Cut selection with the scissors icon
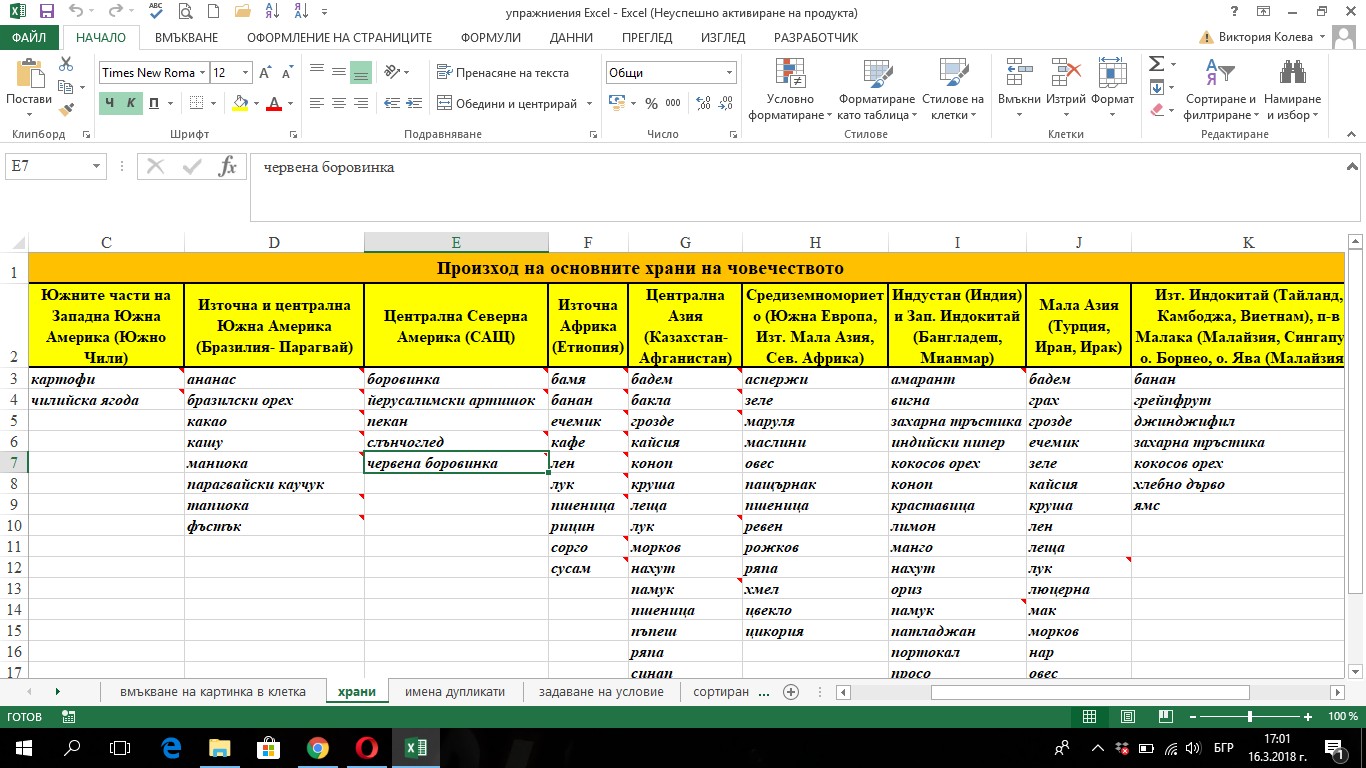The width and height of the screenshot is (1366, 768). pyautogui.click(x=67, y=64)
